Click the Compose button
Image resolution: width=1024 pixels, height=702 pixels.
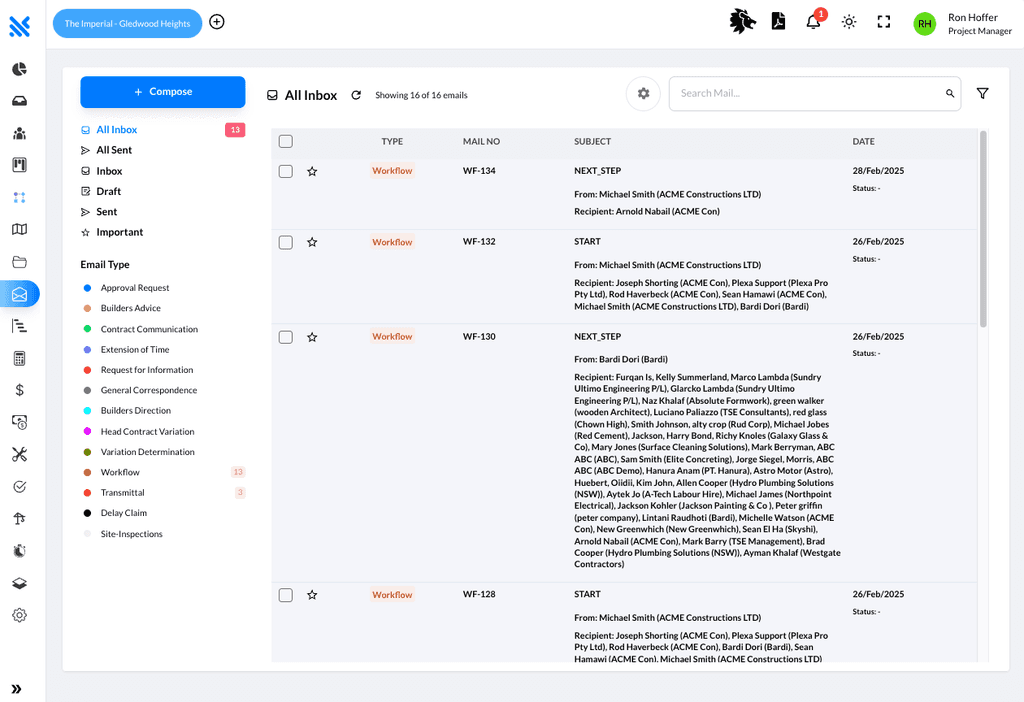[162, 91]
